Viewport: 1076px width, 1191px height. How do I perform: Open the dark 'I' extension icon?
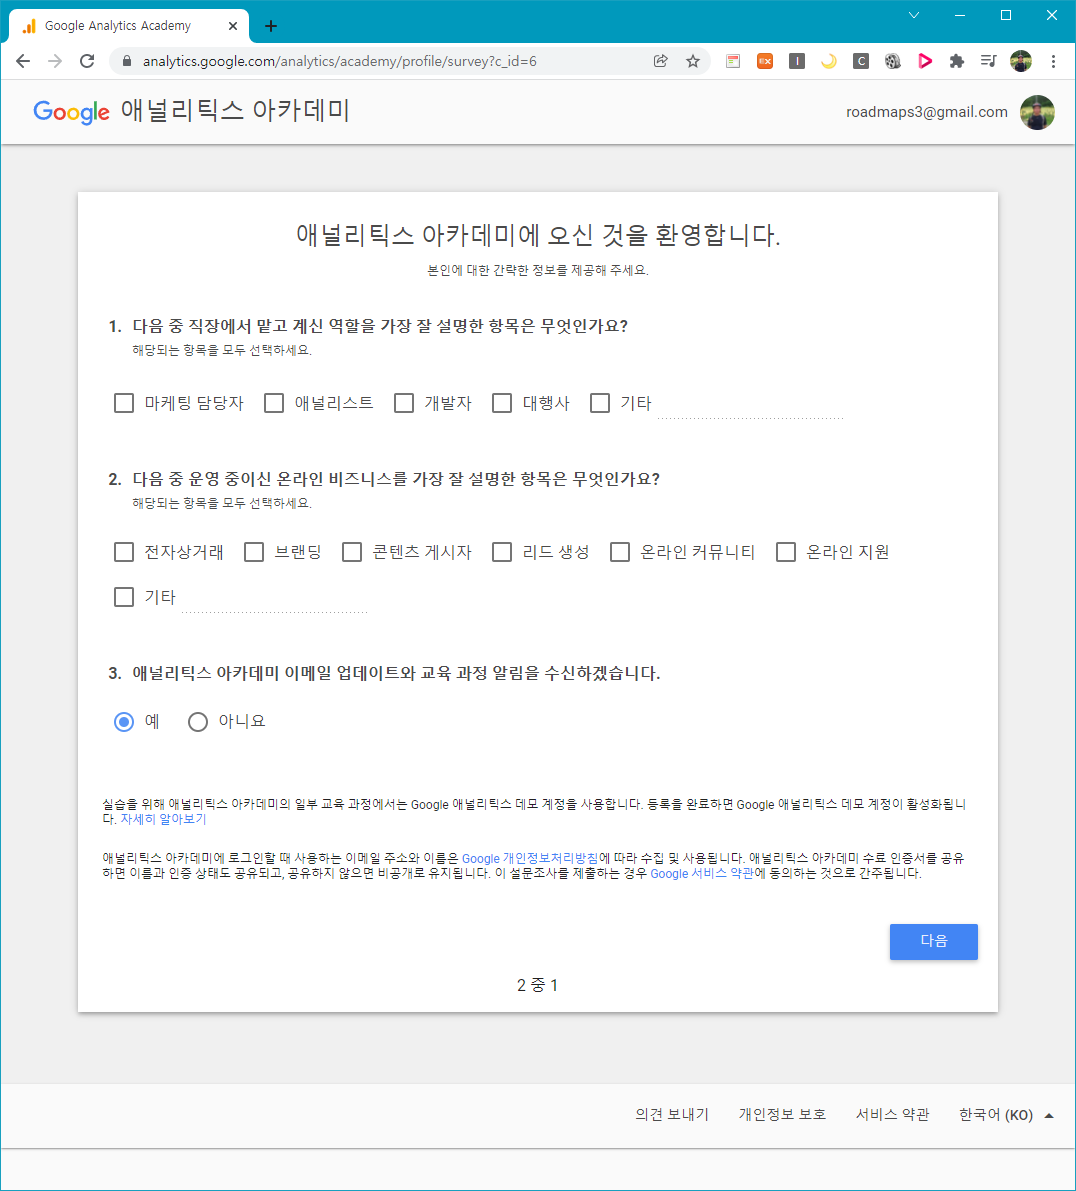(797, 62)
